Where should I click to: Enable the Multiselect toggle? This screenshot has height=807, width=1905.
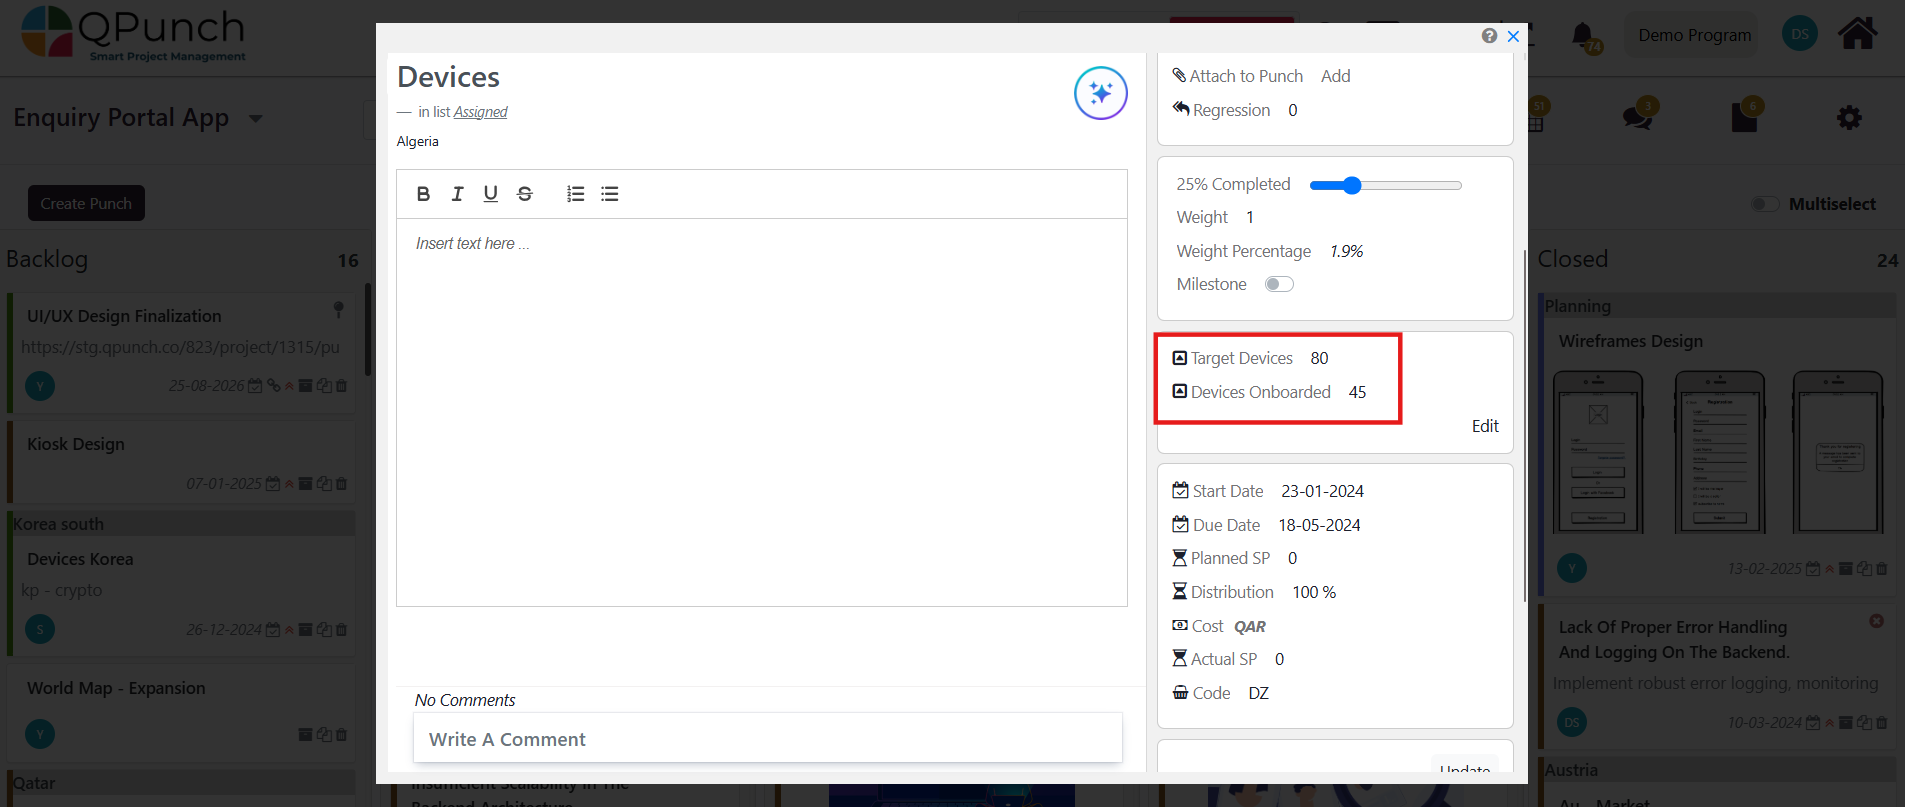click(1765, 204)
